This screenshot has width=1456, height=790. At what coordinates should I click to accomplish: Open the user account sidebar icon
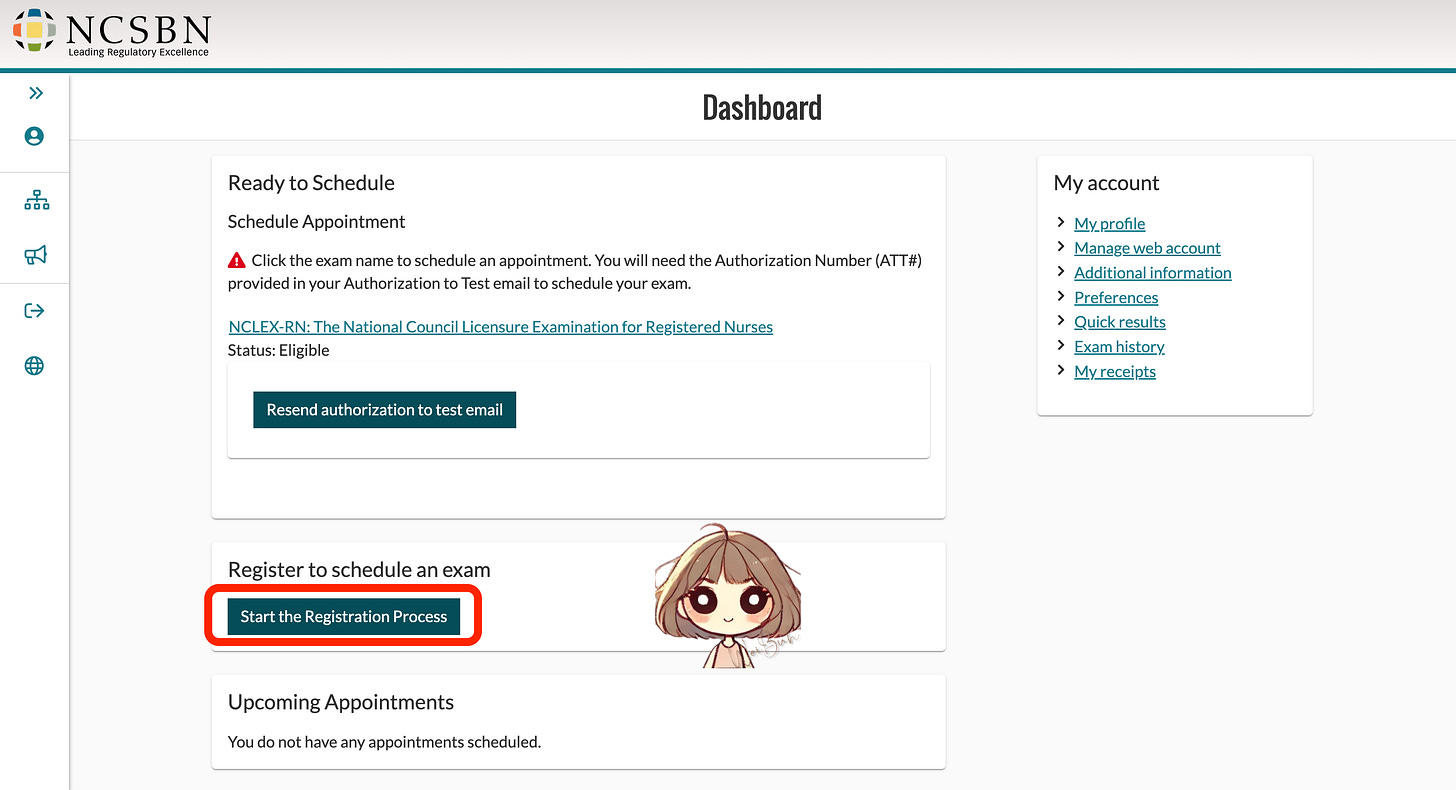35,136
